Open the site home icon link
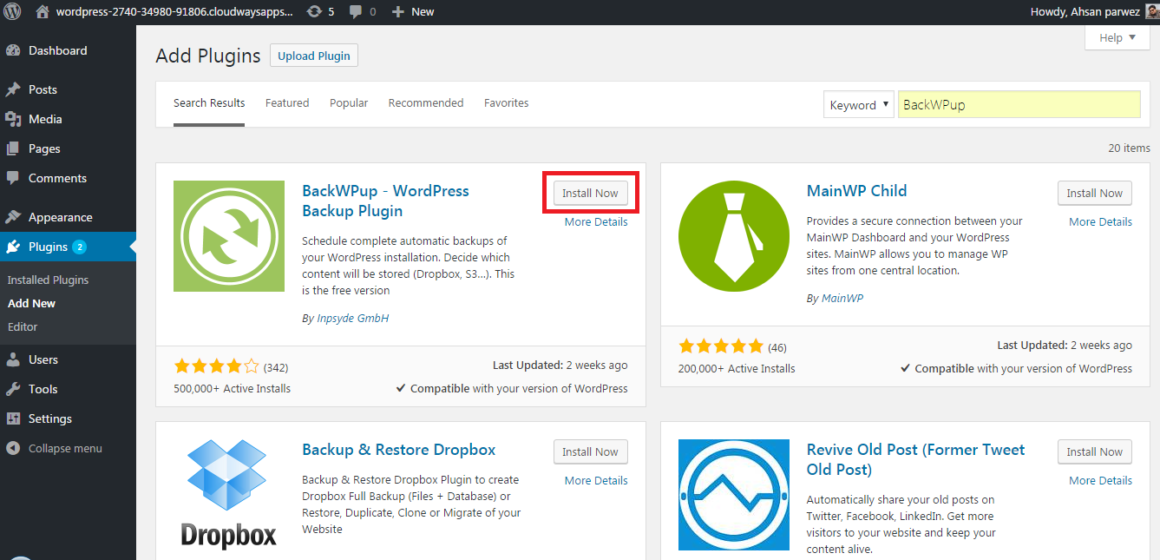 [43, 12]
